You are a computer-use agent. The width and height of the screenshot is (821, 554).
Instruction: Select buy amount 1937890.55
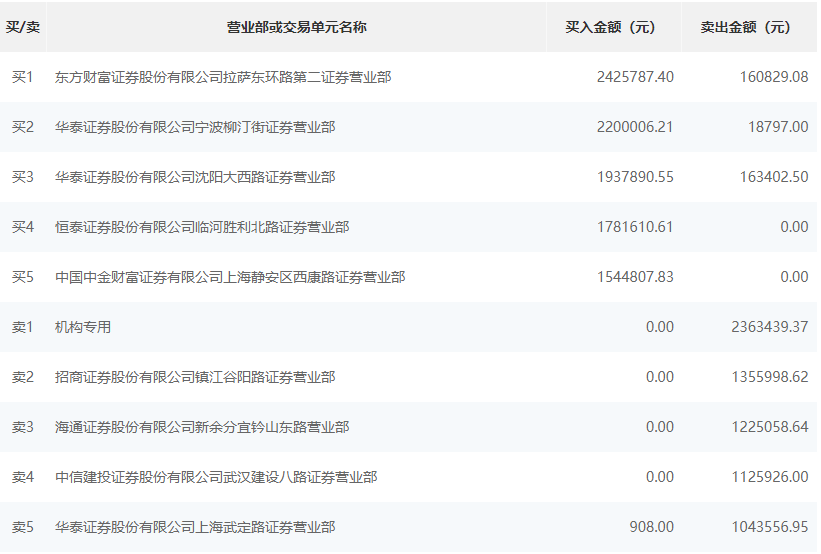point(635,177)
